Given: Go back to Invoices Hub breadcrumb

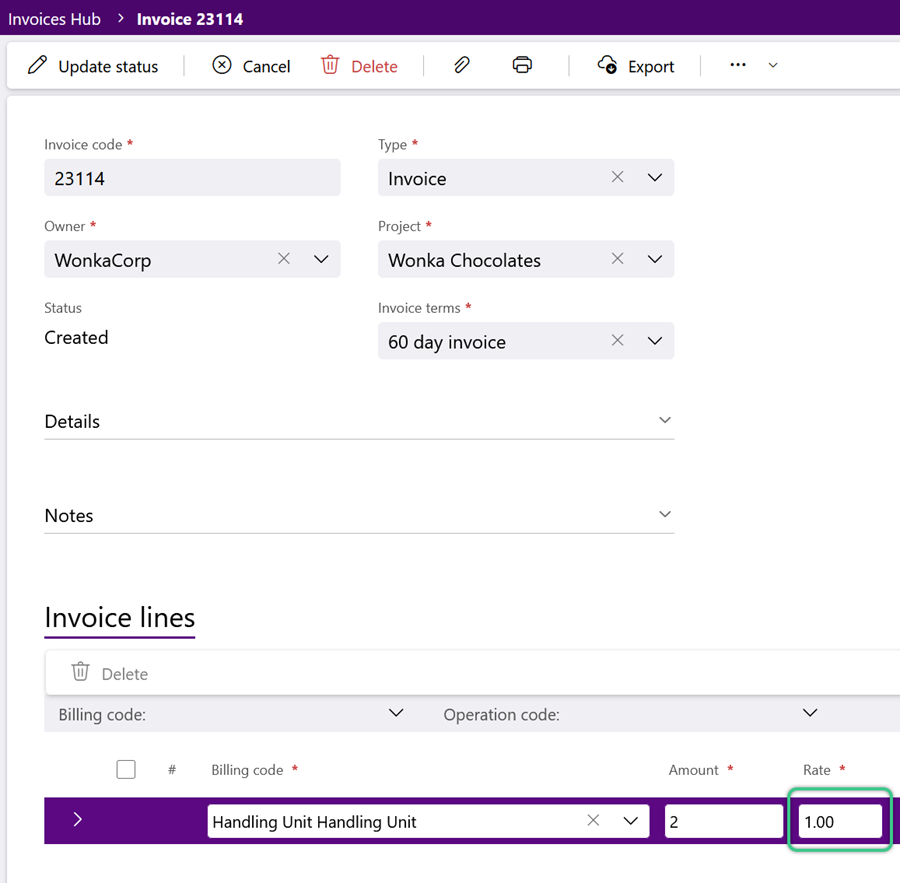Looking at the screenshot, I should coord(55,19).
